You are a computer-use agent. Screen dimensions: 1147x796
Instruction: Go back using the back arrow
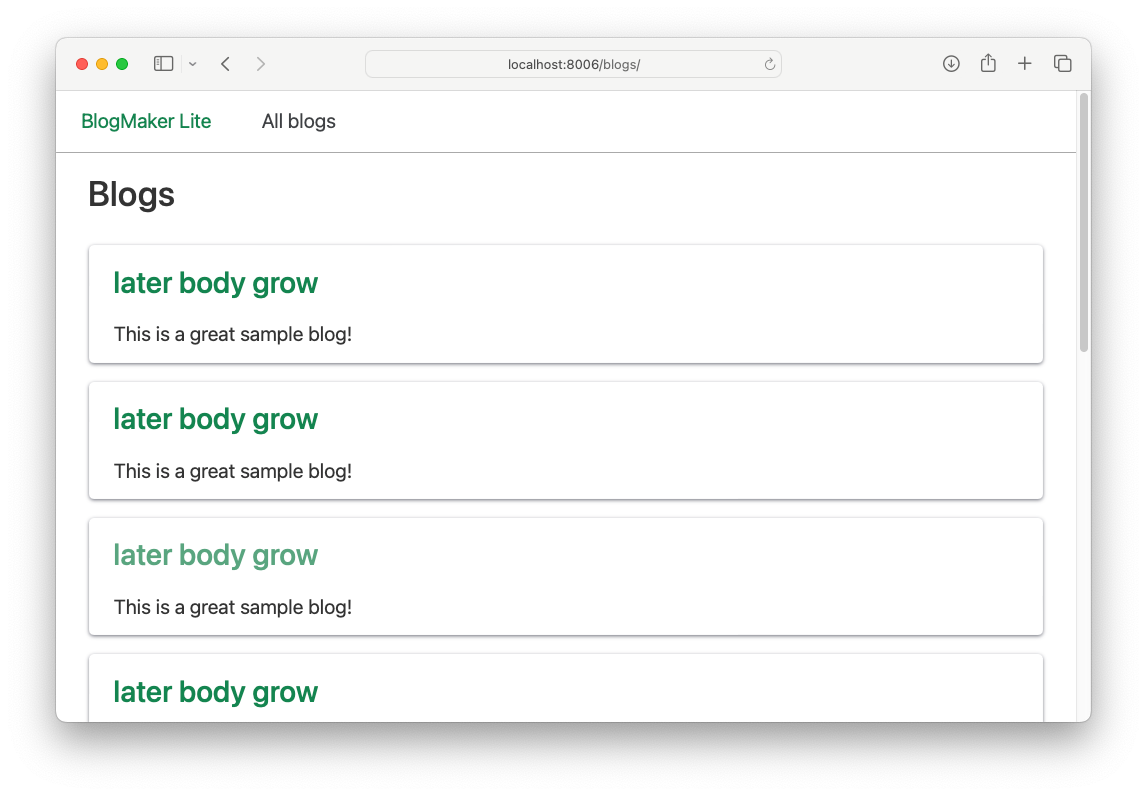pyautogui.click(x=225, y=63)
